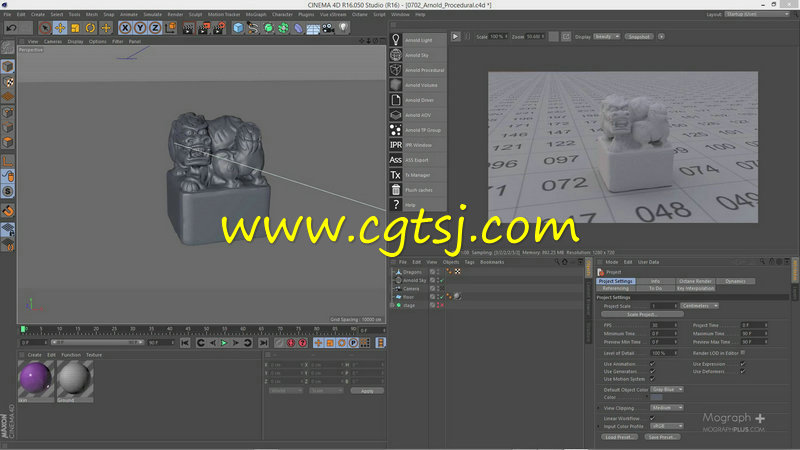Toggle Use Animation checkbox
The width and height of the screenshot is (800, 450).
point(652,364)
